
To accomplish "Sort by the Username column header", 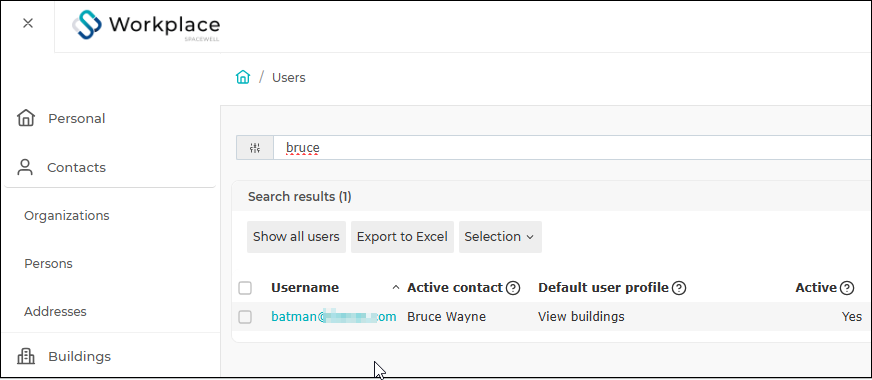I will tap(305, 288).
